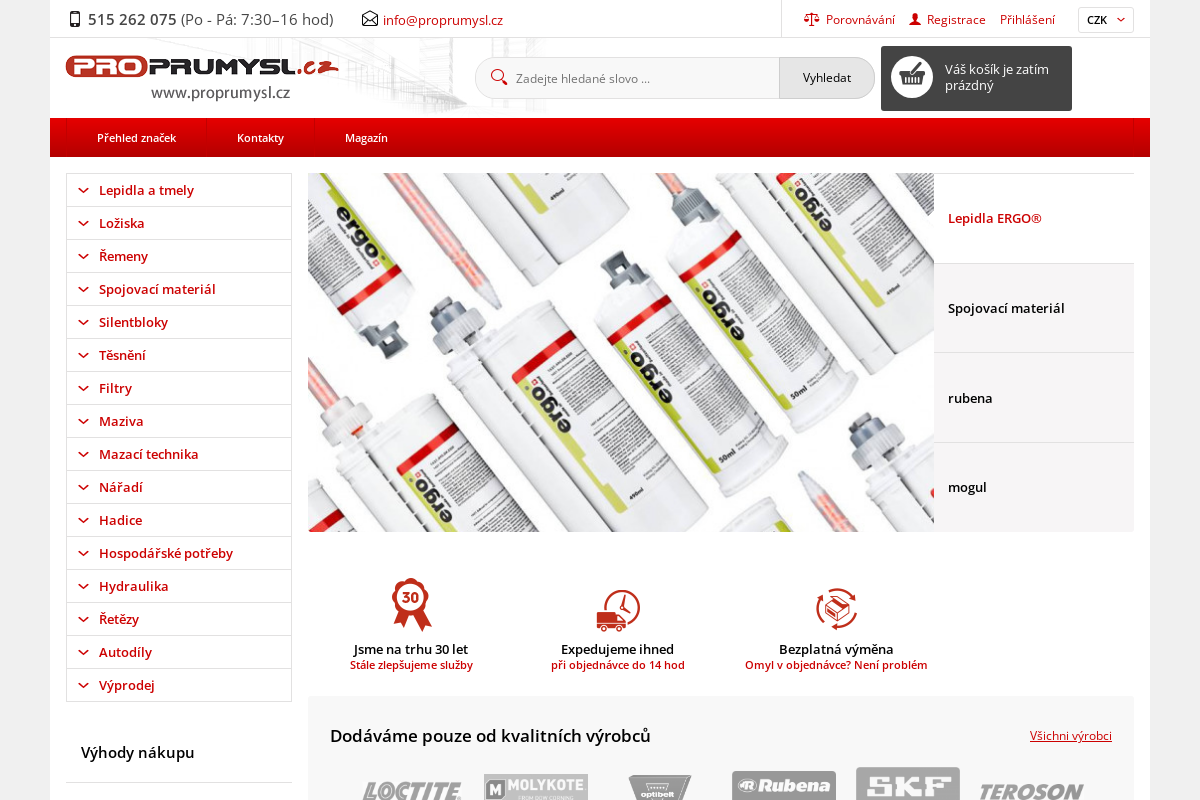This screenshot has width=1200, height=800.
Task: Click the 30 years award ribbon icon
Action: coord(411,604)
